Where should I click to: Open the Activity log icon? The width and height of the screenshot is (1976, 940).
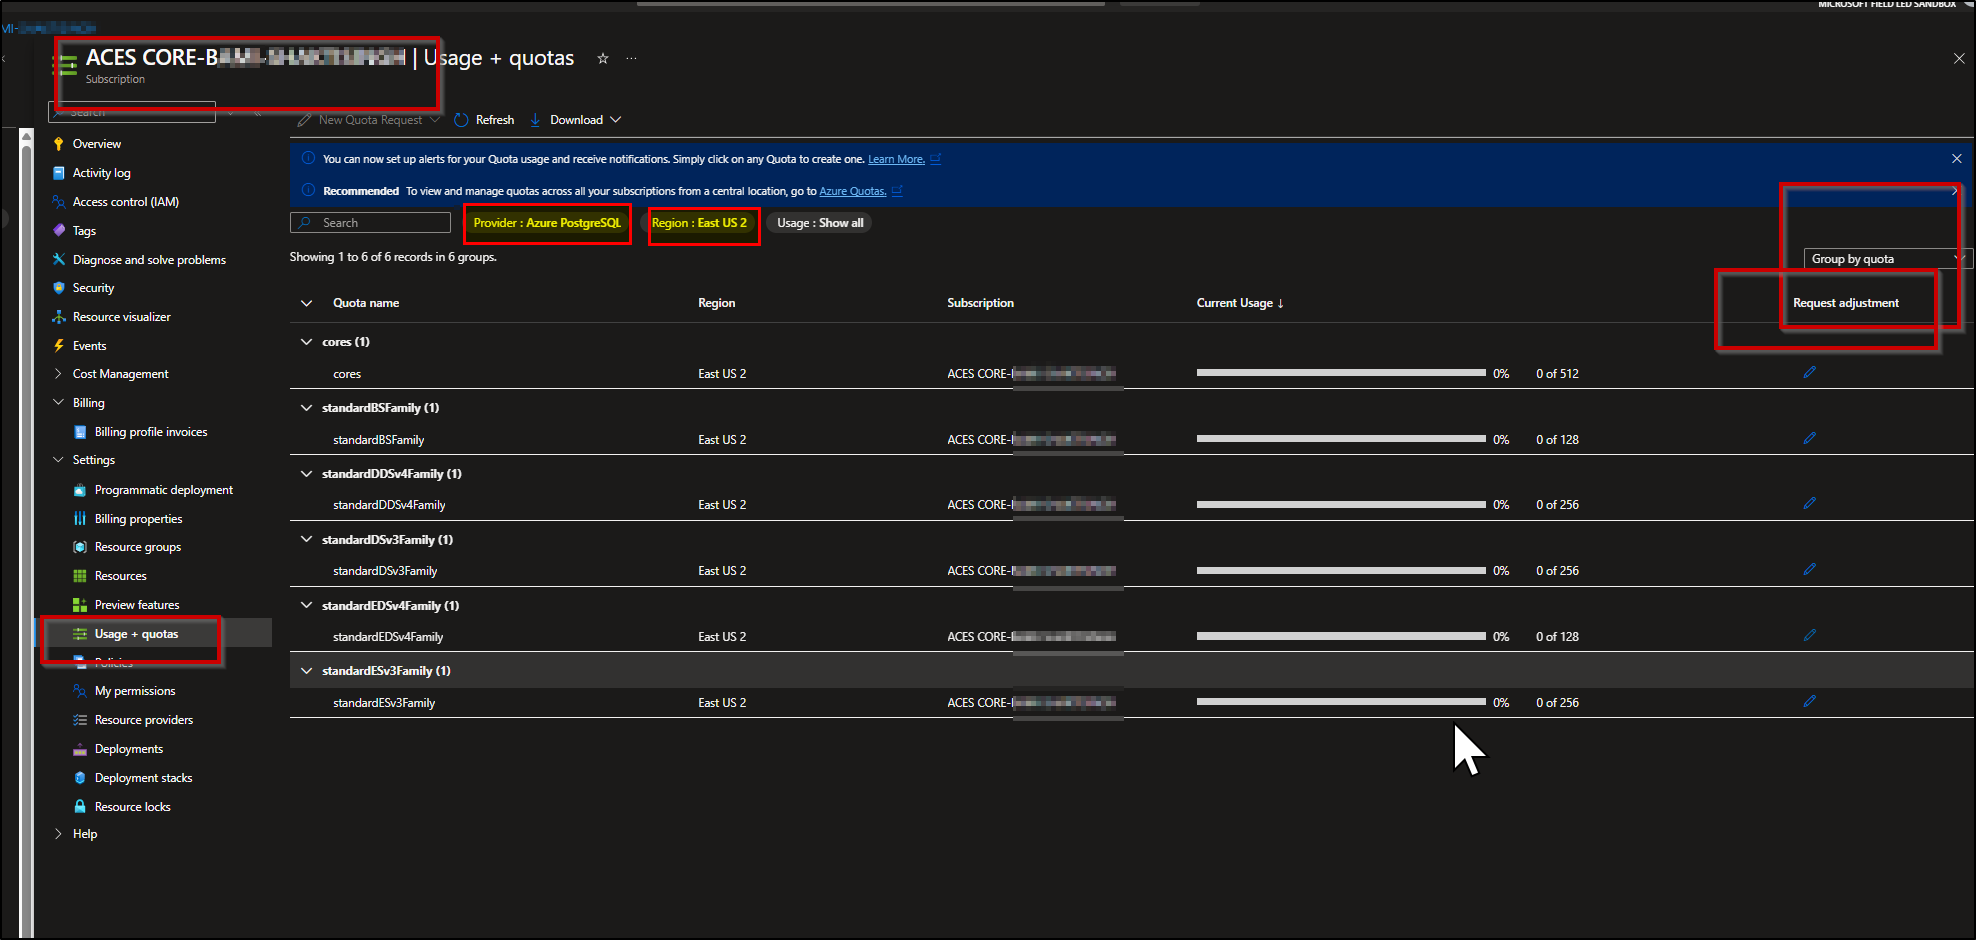tap(59, 173)
